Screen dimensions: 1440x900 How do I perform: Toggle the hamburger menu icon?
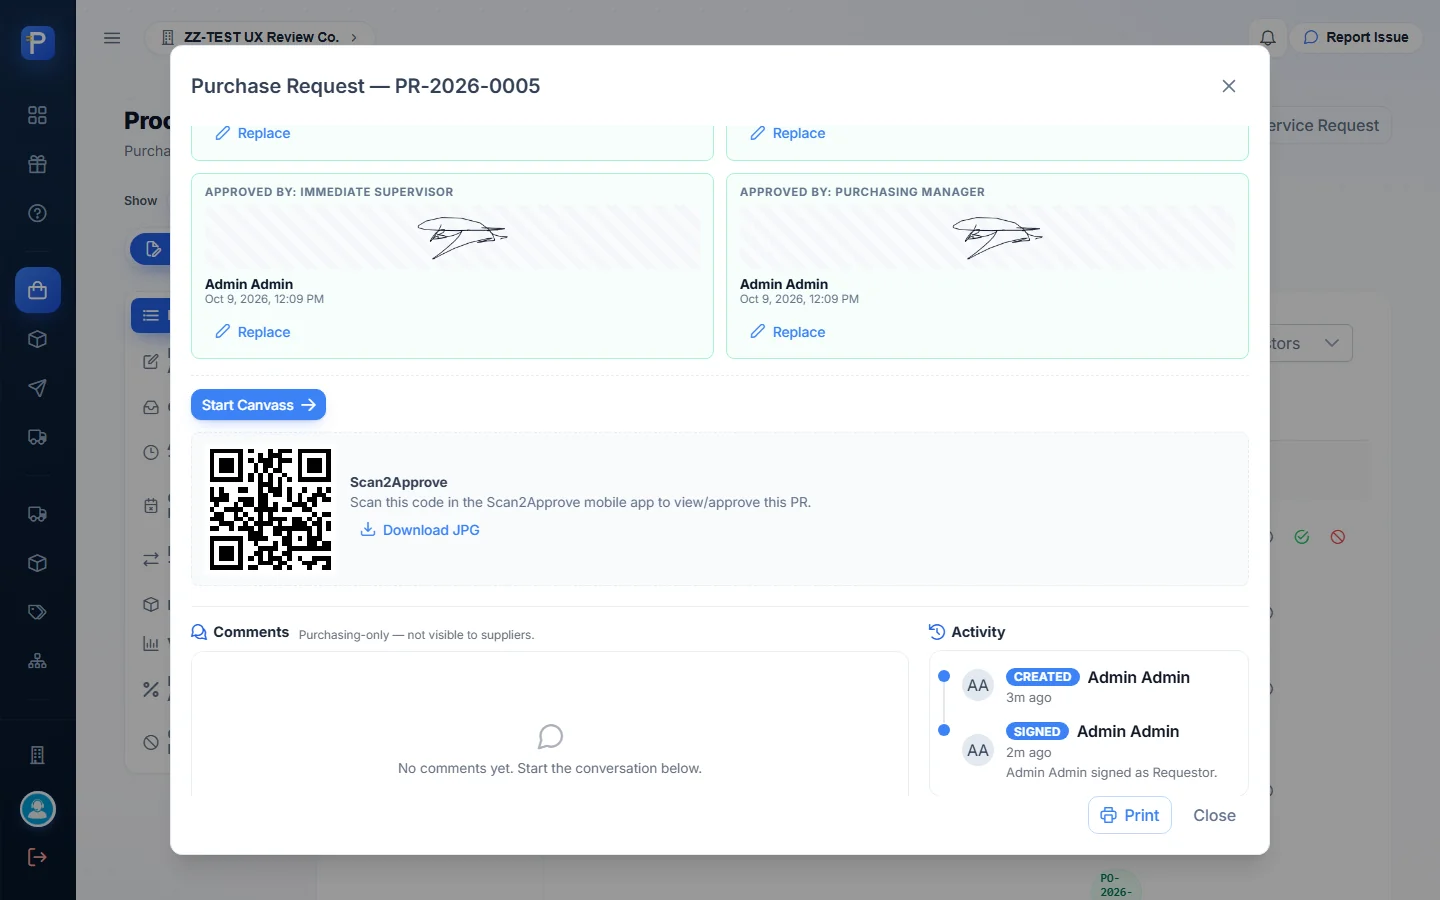[x=112, y=38]
